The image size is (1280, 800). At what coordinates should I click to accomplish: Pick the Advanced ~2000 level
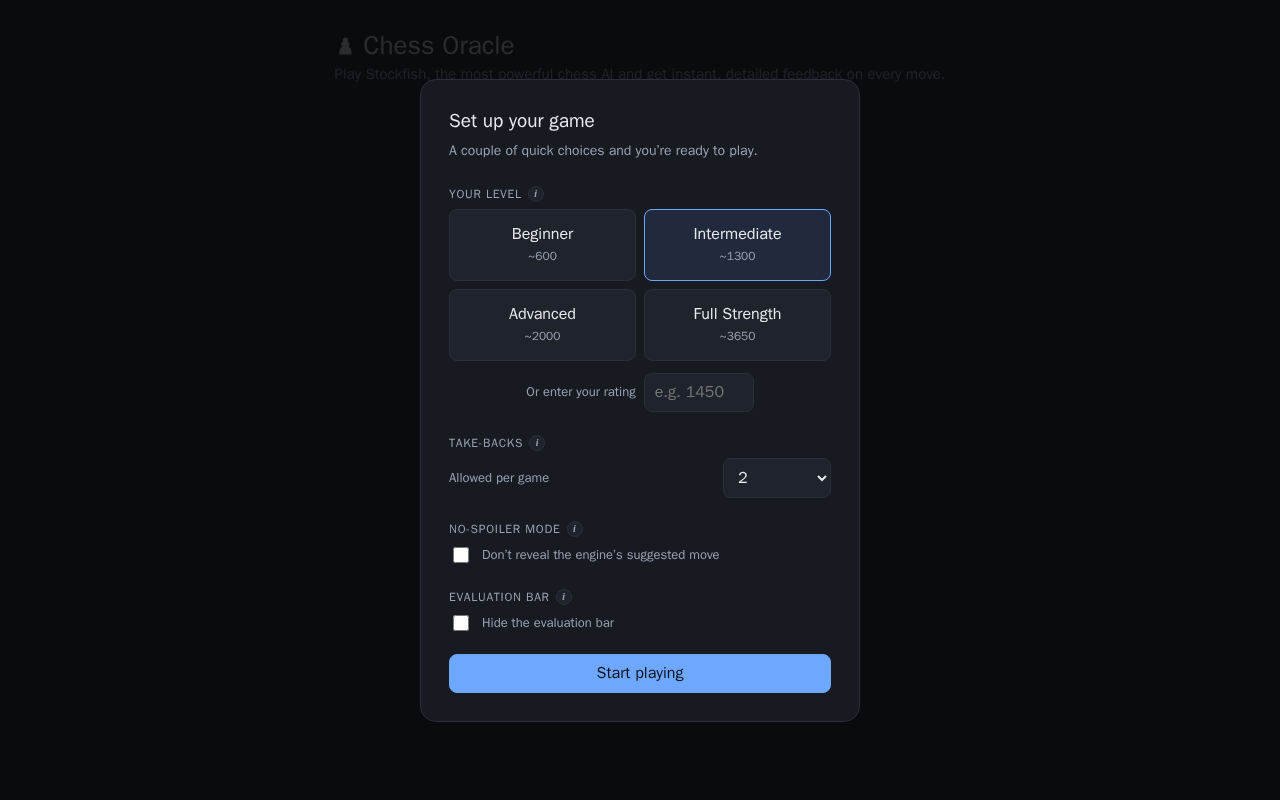coord(542,325)
